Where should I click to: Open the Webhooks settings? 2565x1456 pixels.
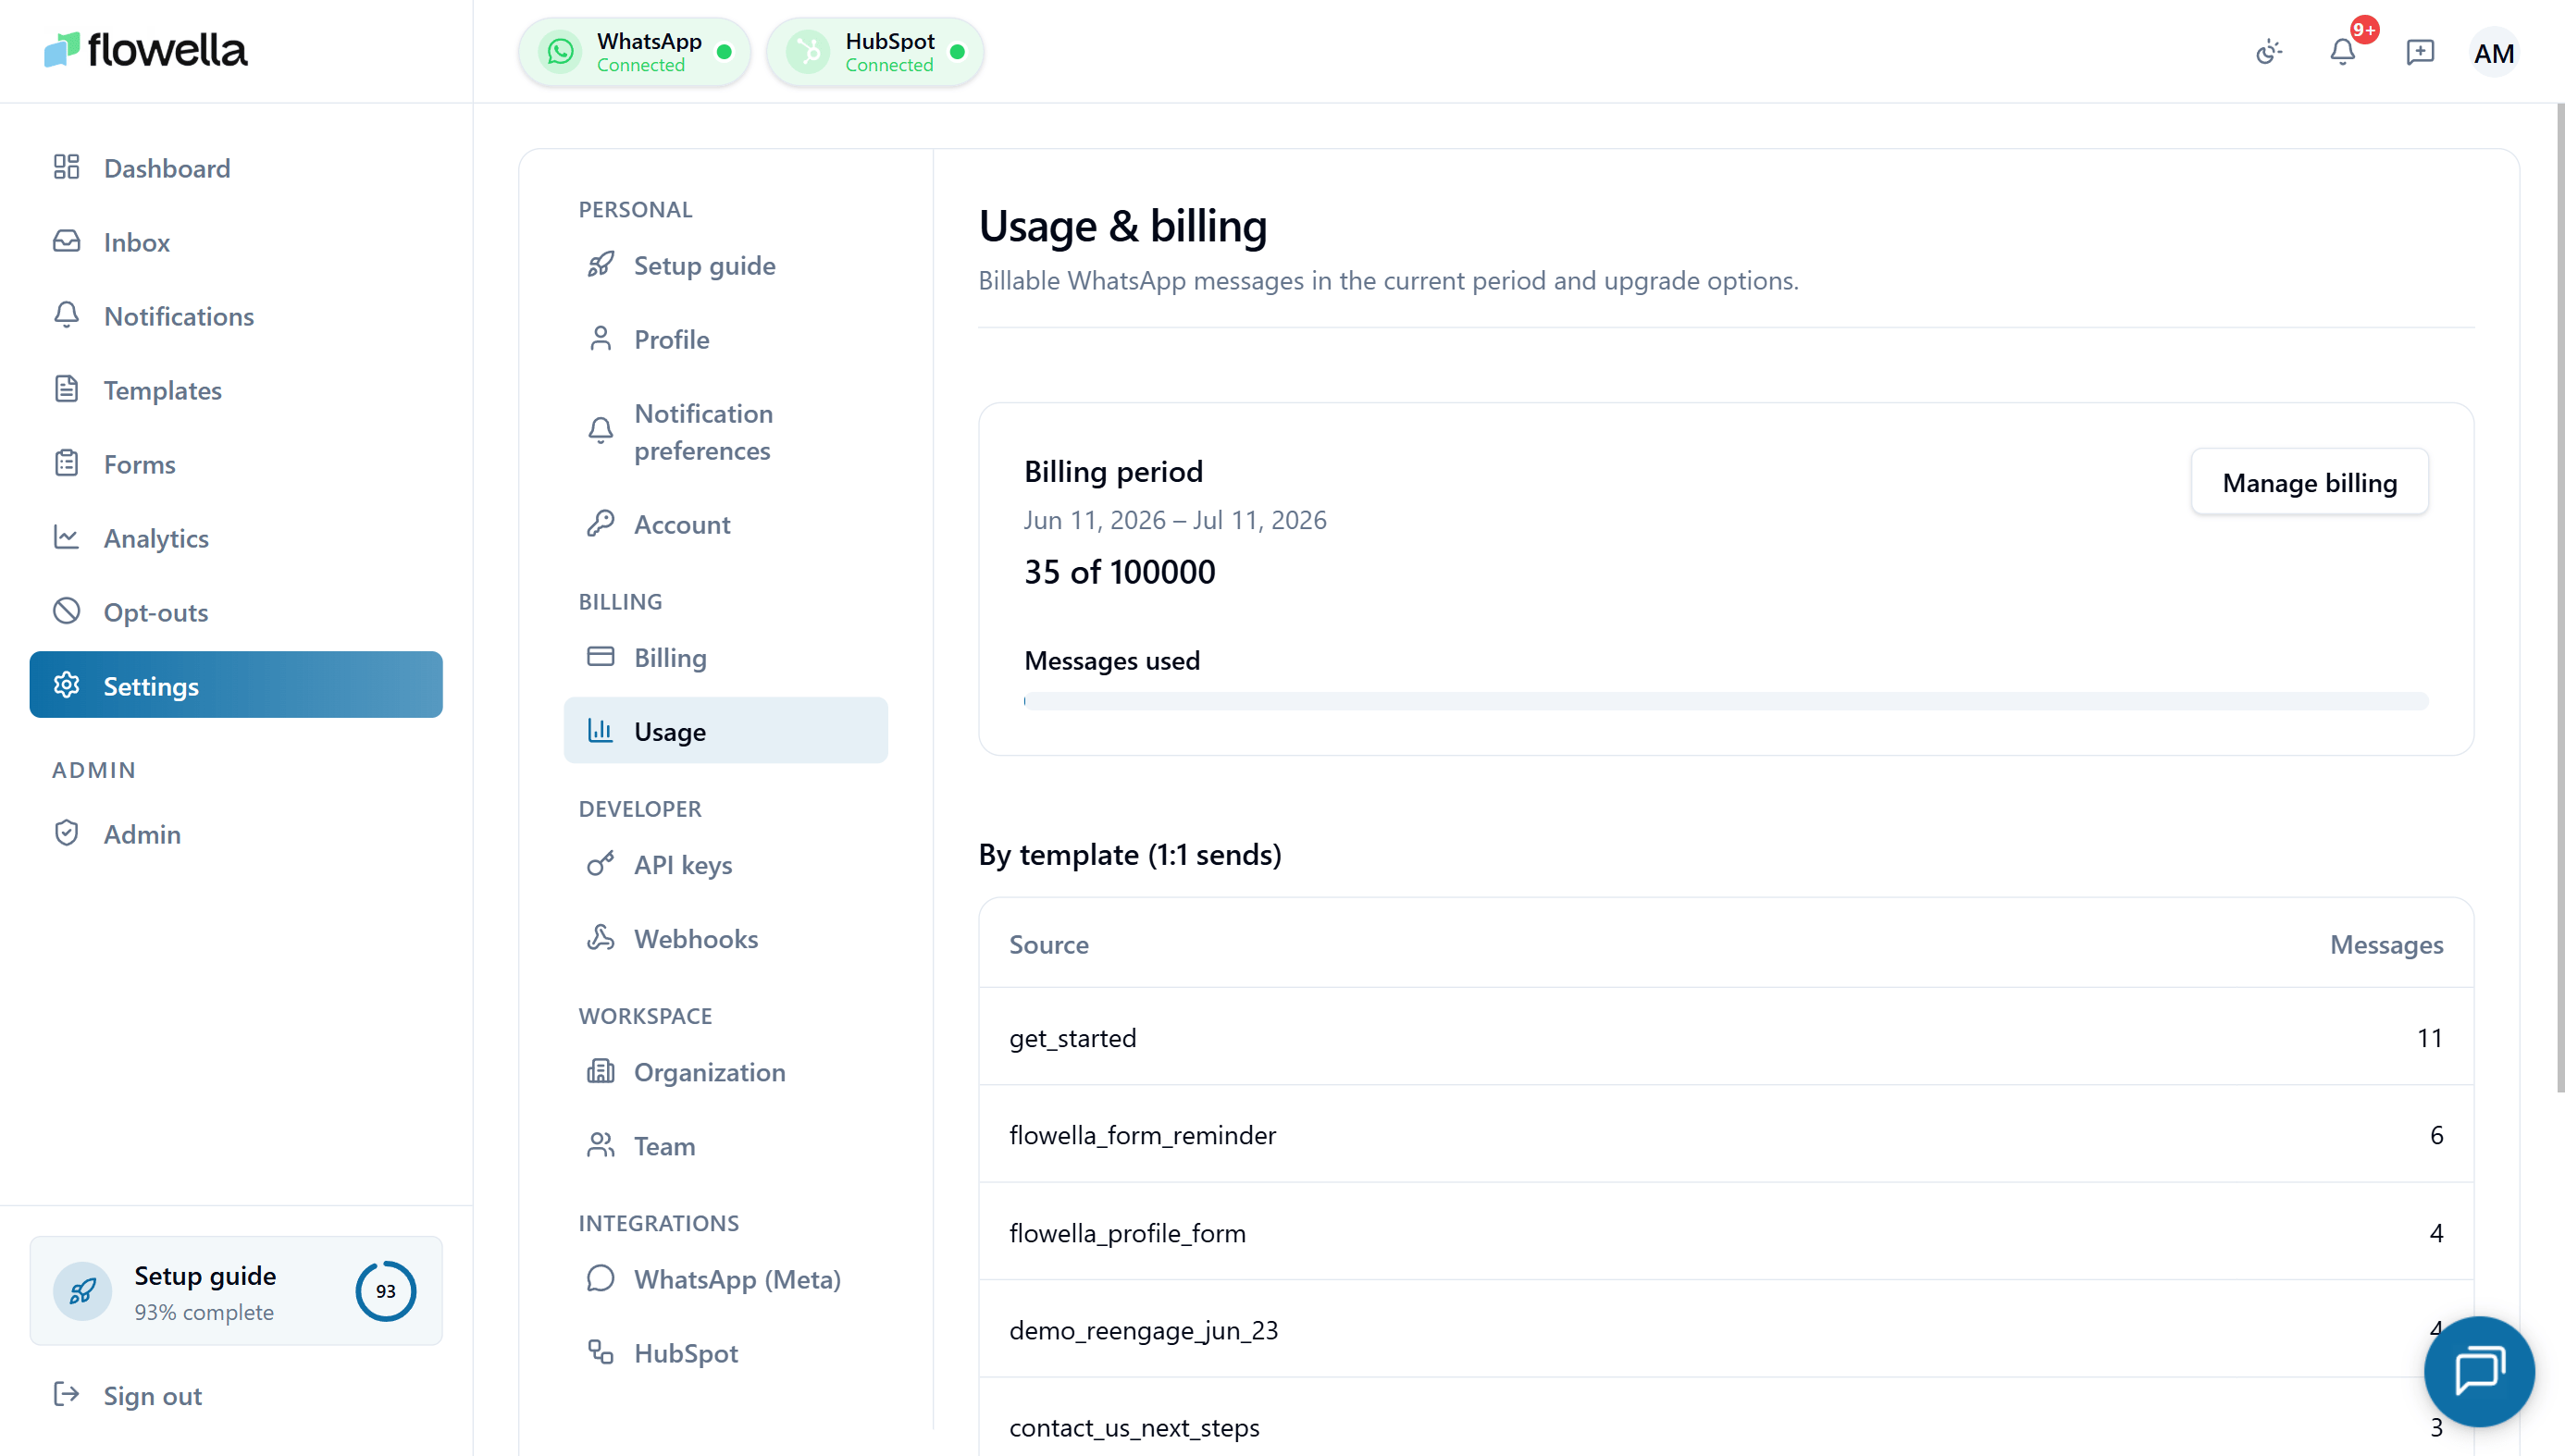(726, 938)
